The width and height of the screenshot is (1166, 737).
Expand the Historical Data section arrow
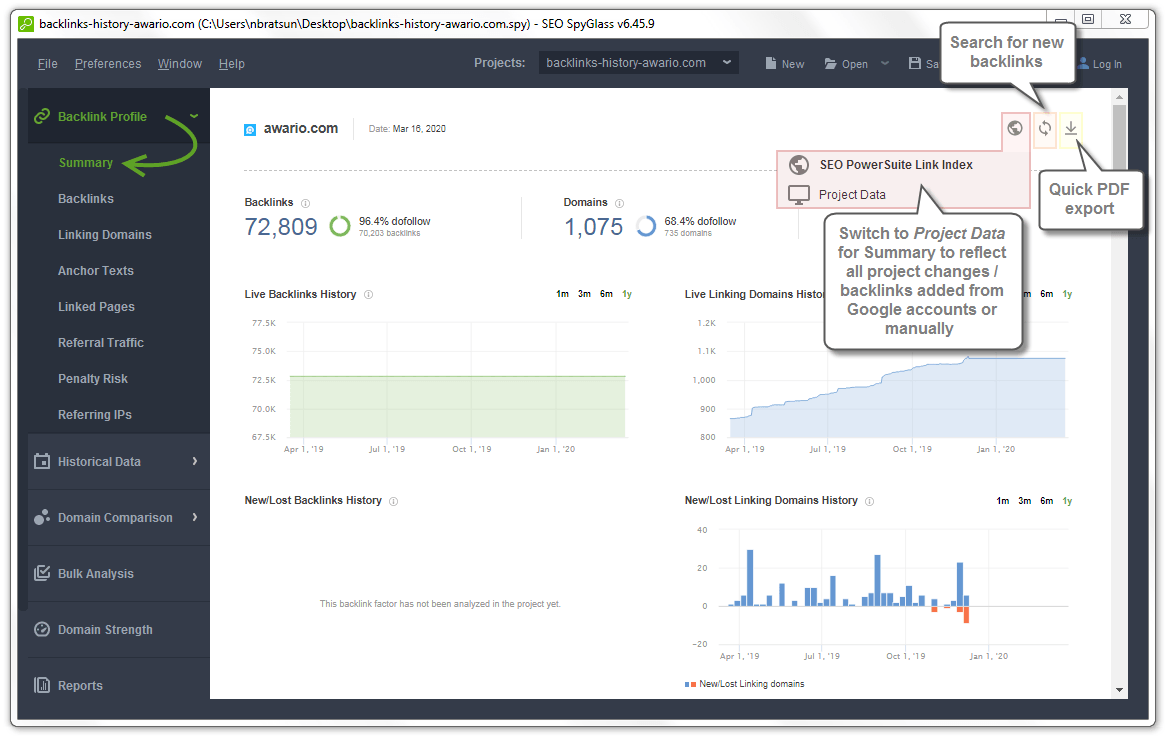195,461
